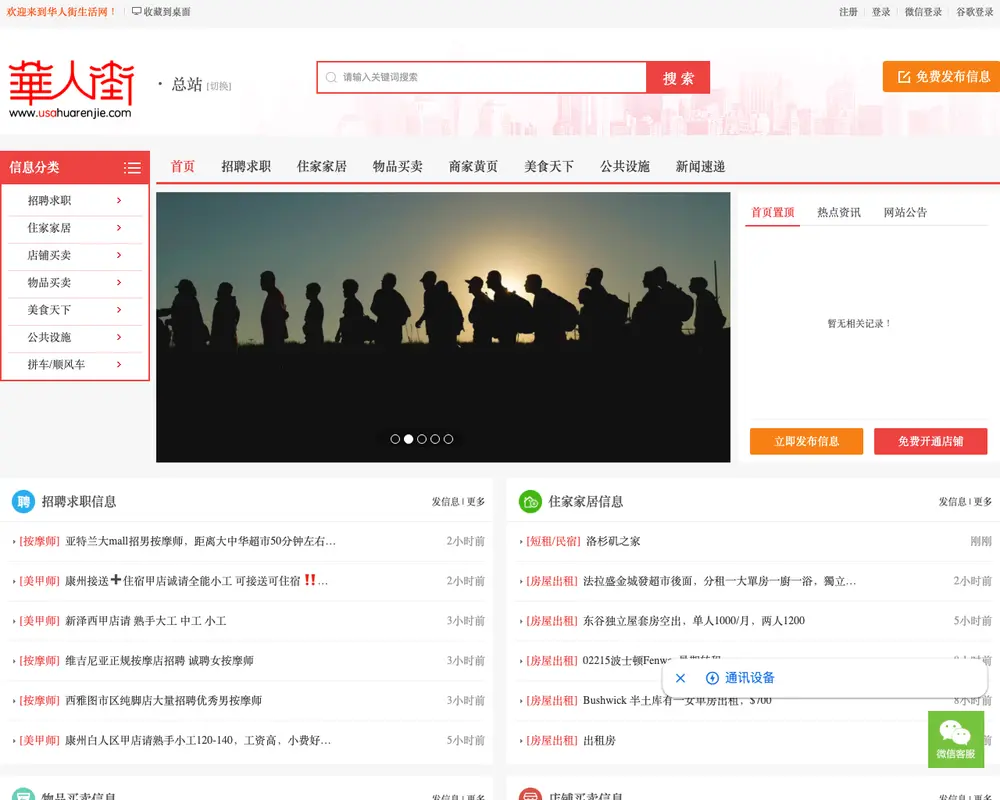The width and height of the screenshot is (1000, 800).
Task: Switch to the 热点资讯 panel tab
Action: (x=839, y=212)
